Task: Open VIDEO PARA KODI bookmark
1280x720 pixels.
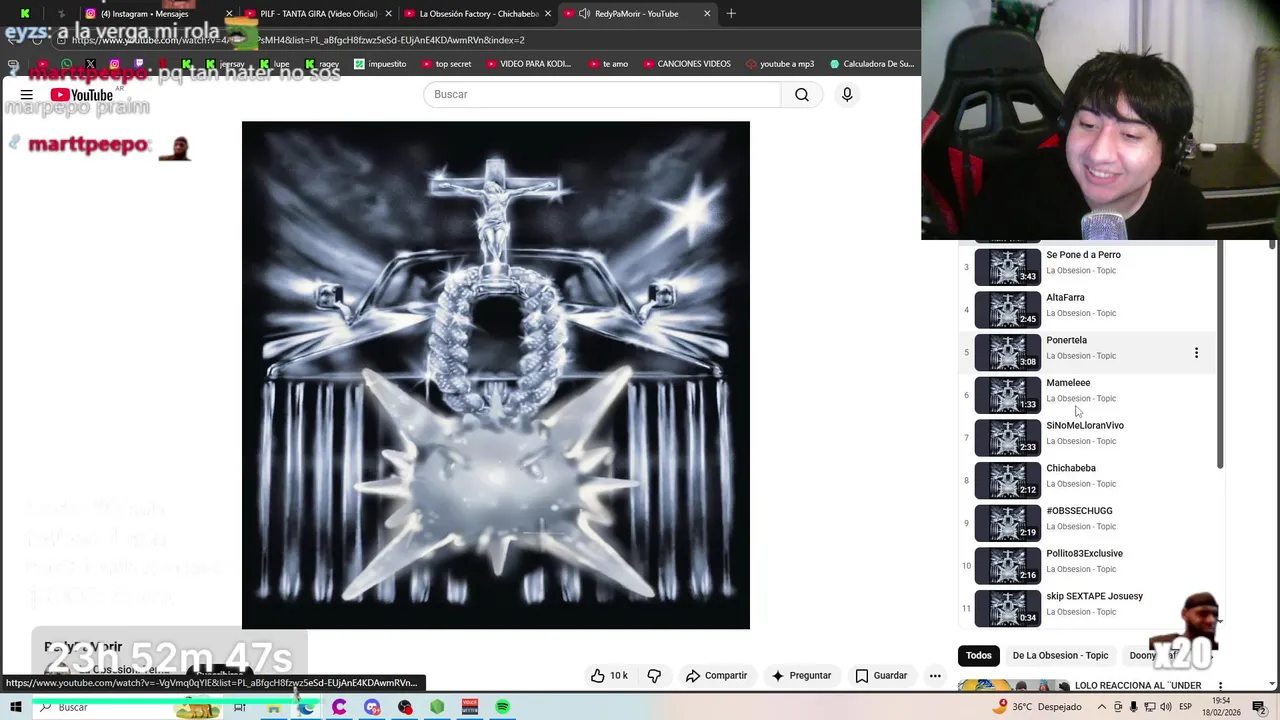Action: pos(528,64)
